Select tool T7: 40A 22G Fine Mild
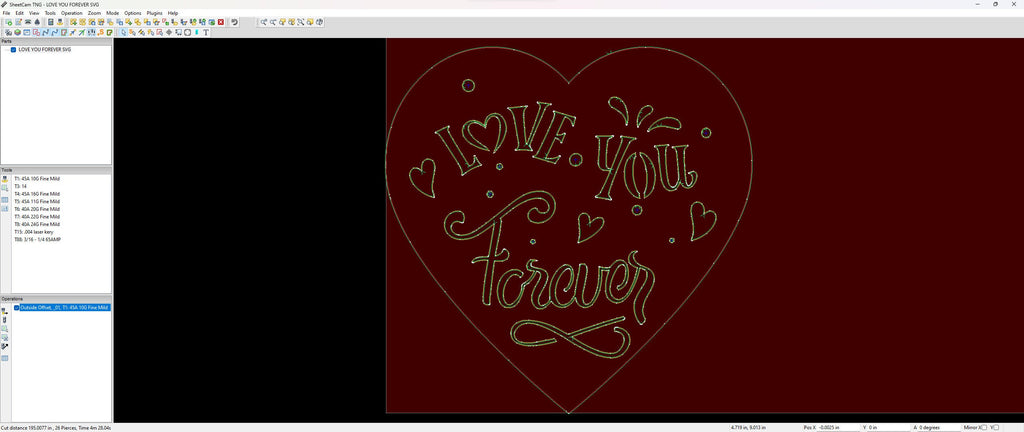Image resolution: width=1024 pixels, height=432 pixels. click(37, 217)
